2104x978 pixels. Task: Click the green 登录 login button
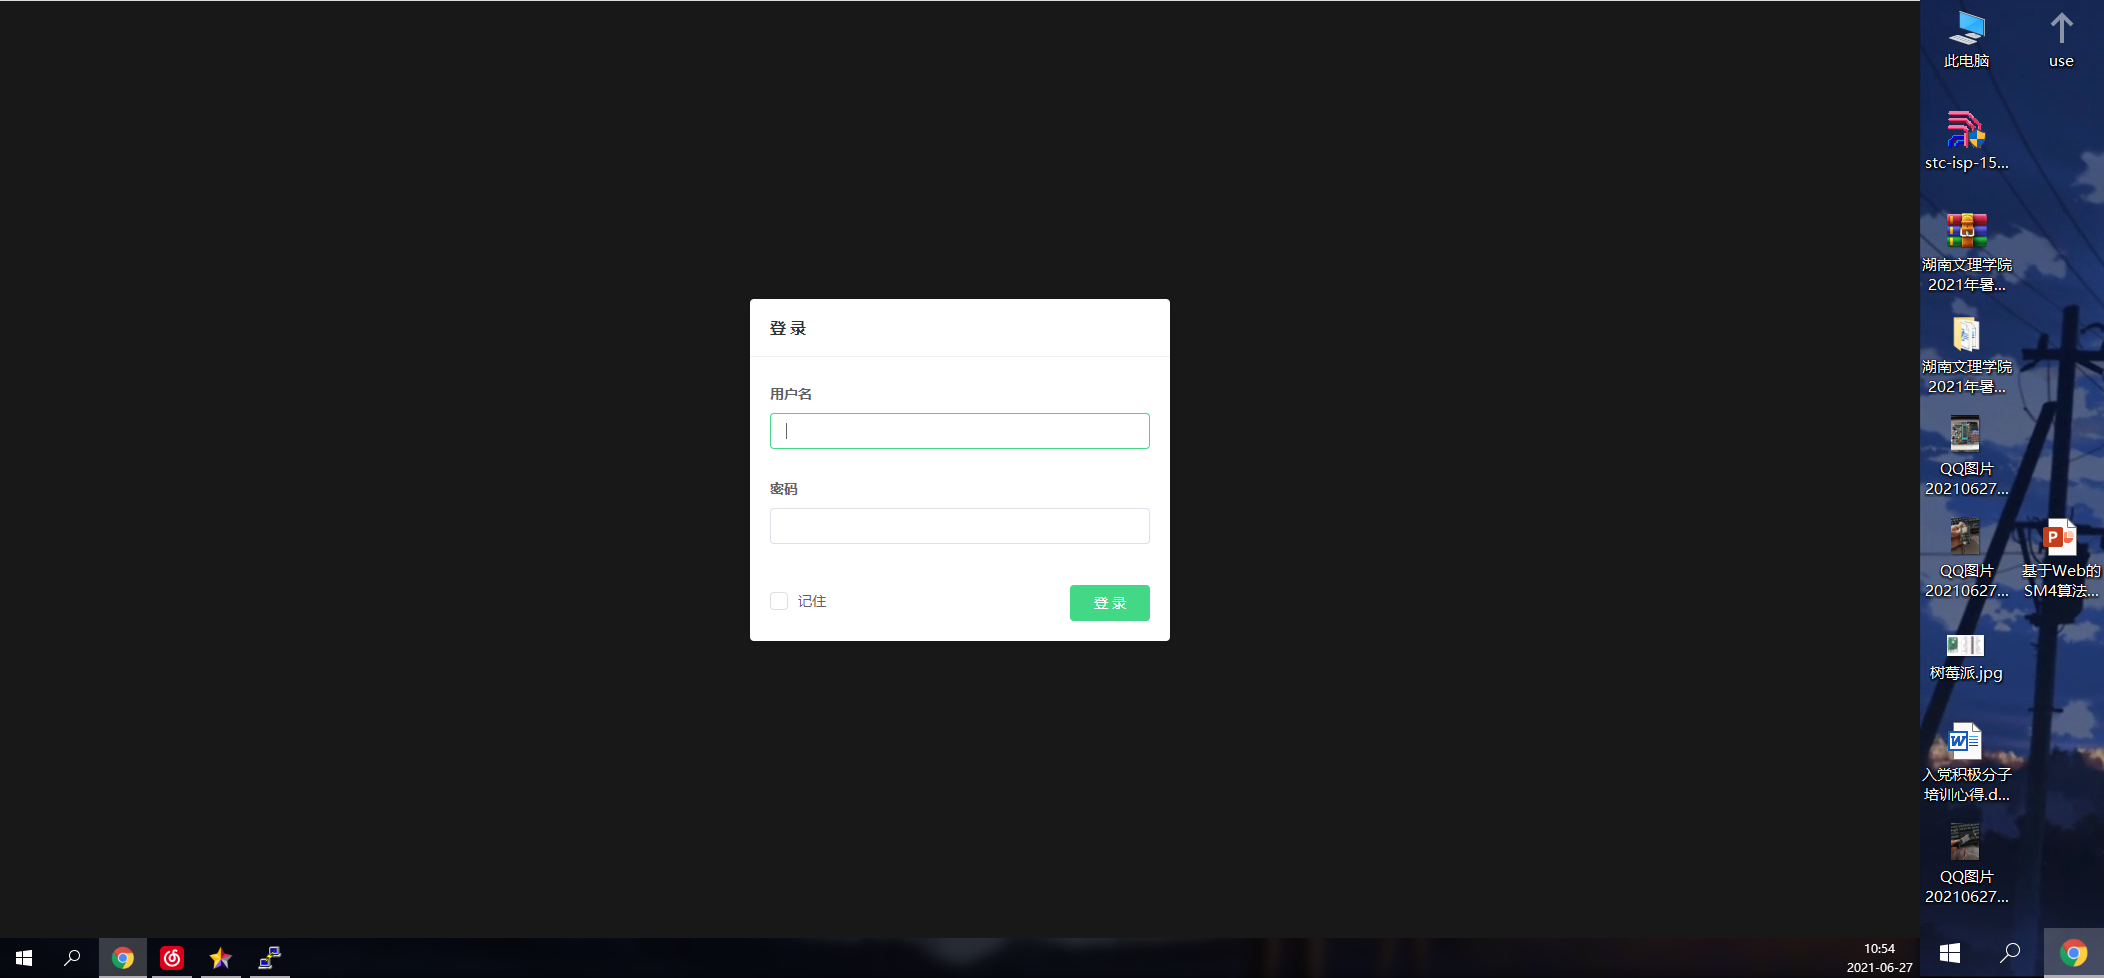tap(1109, 603)
